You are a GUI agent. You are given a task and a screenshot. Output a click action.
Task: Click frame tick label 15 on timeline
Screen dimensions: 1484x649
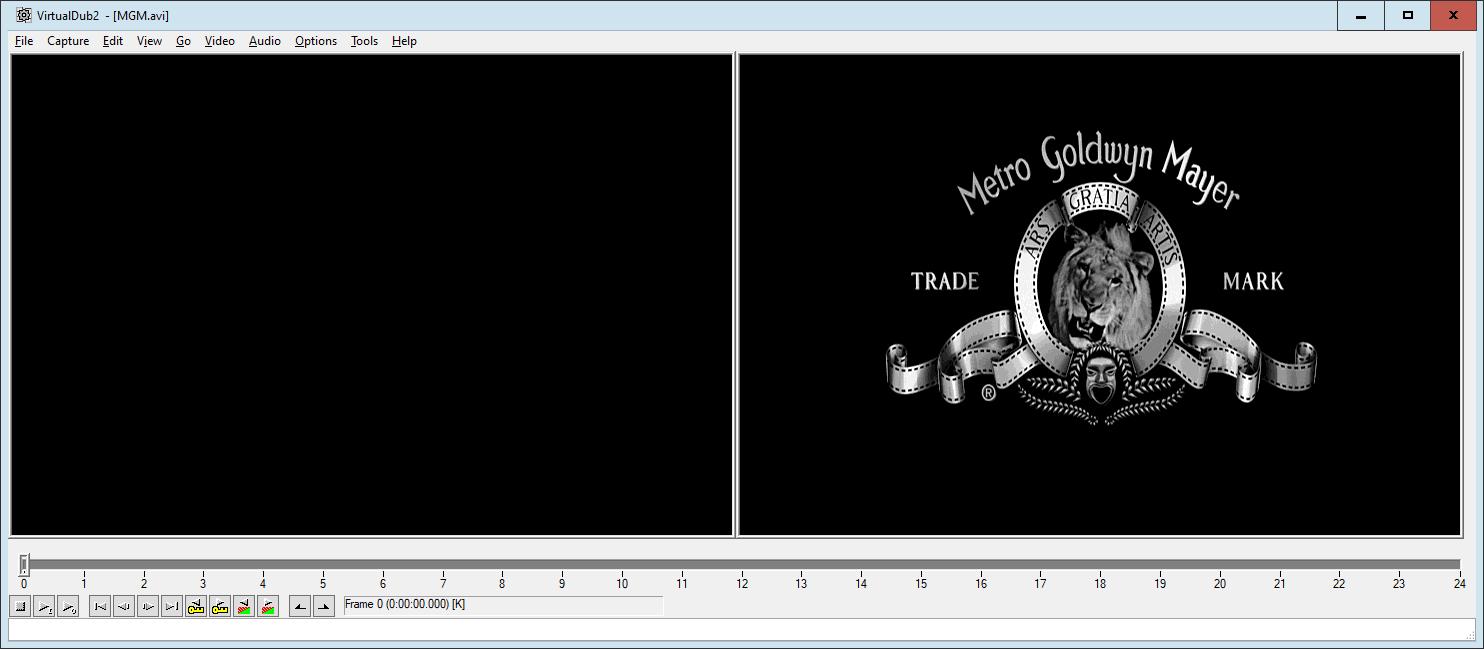click(921, 584)
